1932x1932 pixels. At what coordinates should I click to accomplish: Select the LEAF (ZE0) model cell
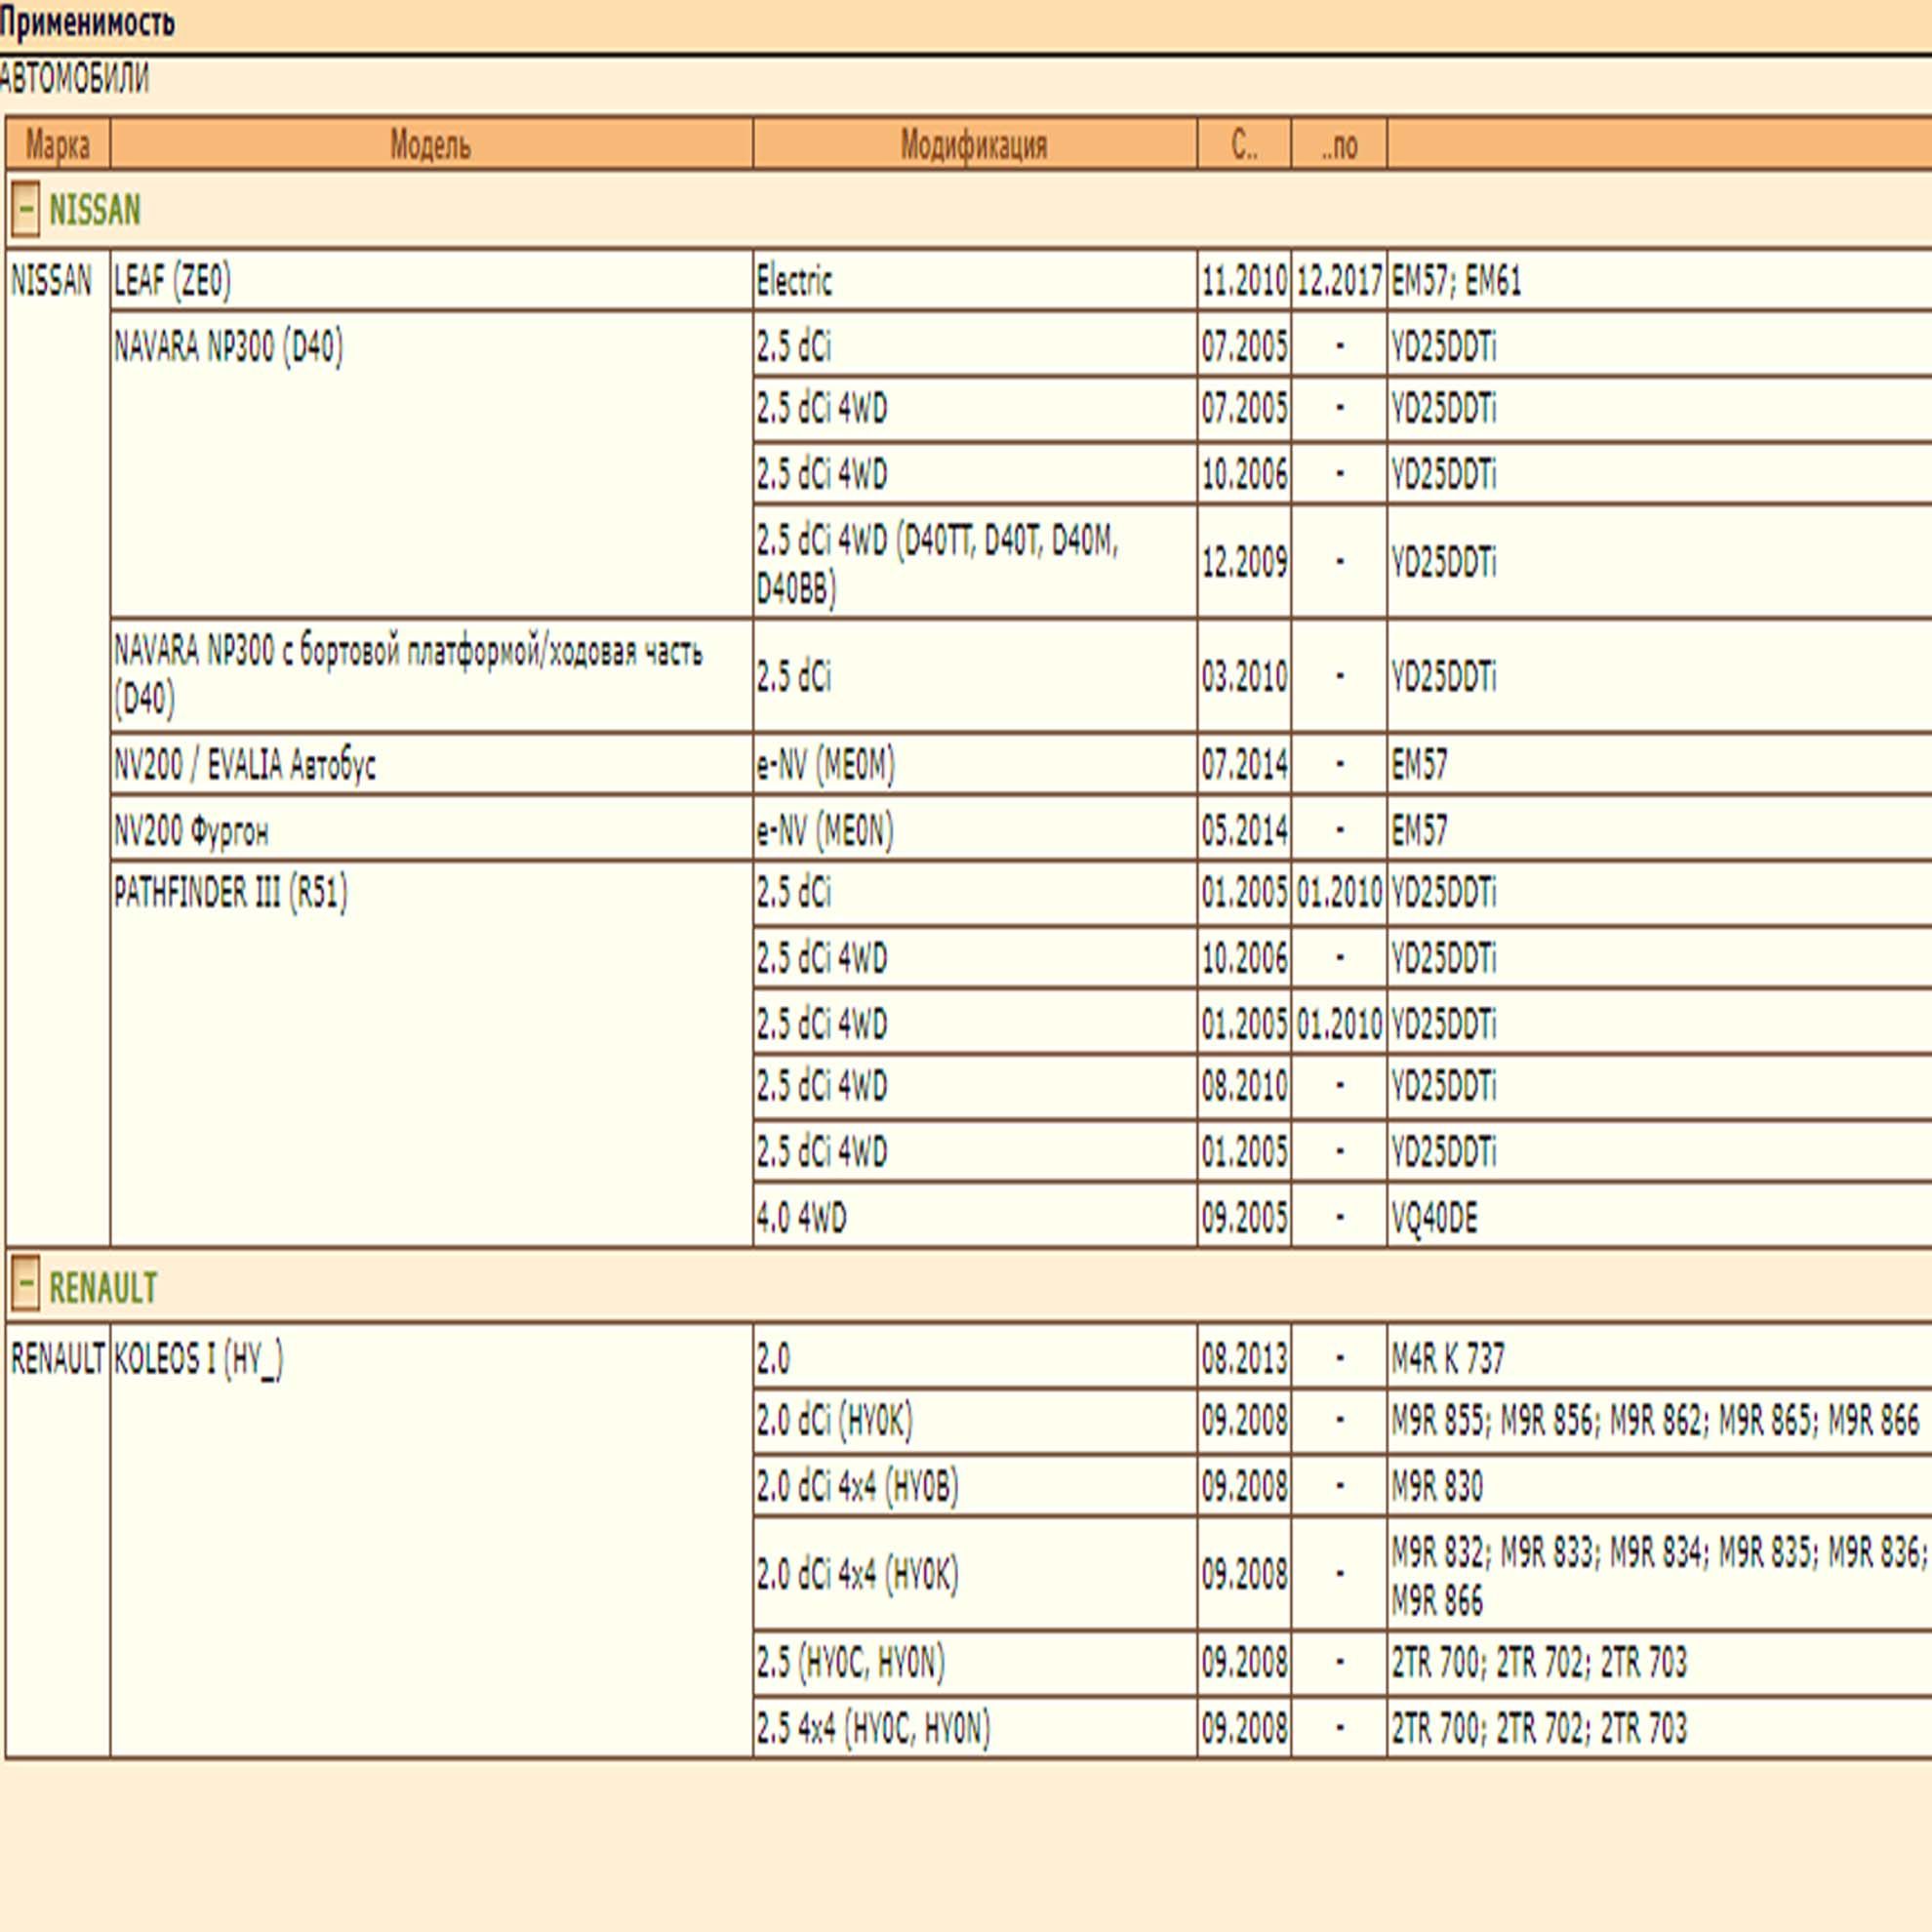[431, 280]
